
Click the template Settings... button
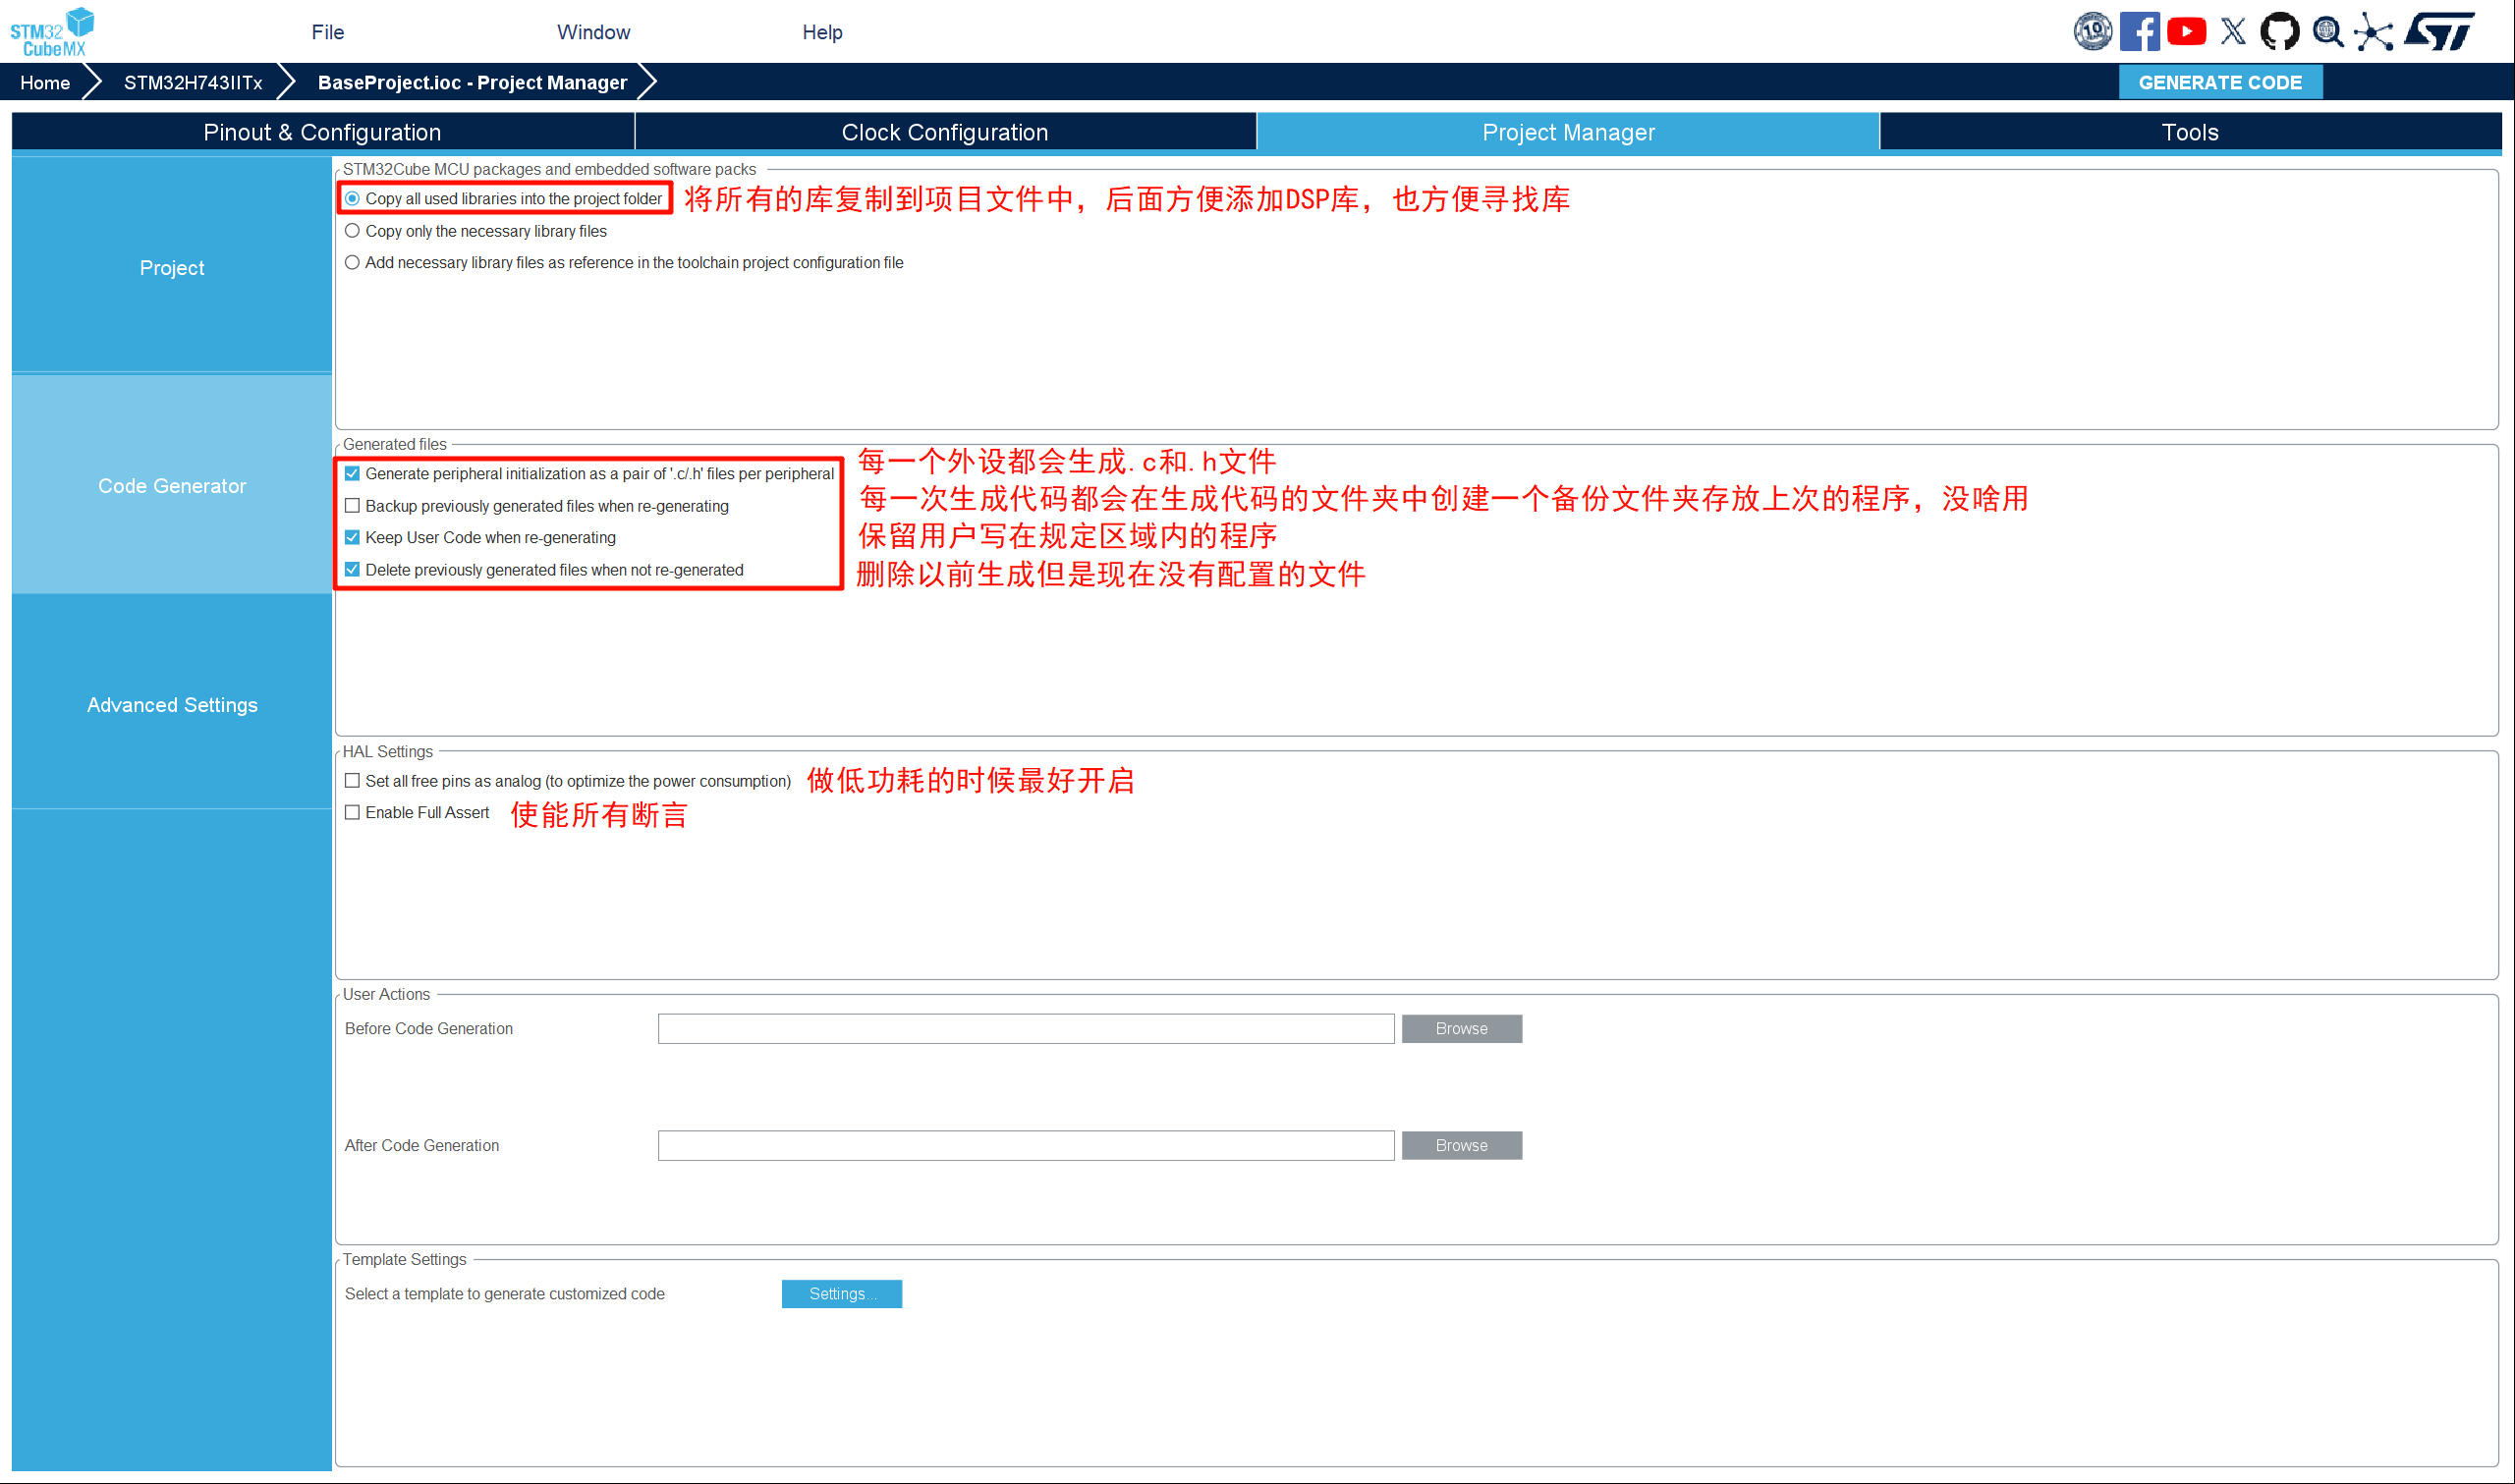point(841,1294)
